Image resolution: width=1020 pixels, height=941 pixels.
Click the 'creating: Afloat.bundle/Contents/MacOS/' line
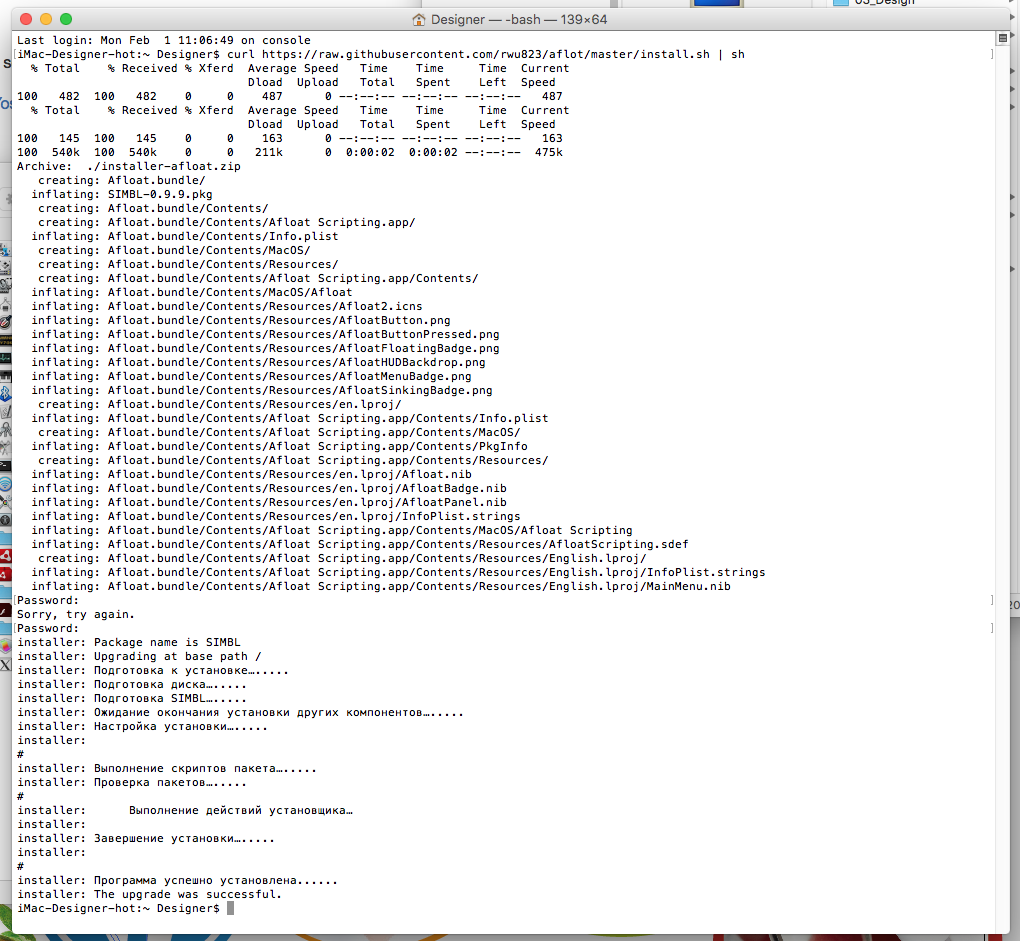(174, 250)
